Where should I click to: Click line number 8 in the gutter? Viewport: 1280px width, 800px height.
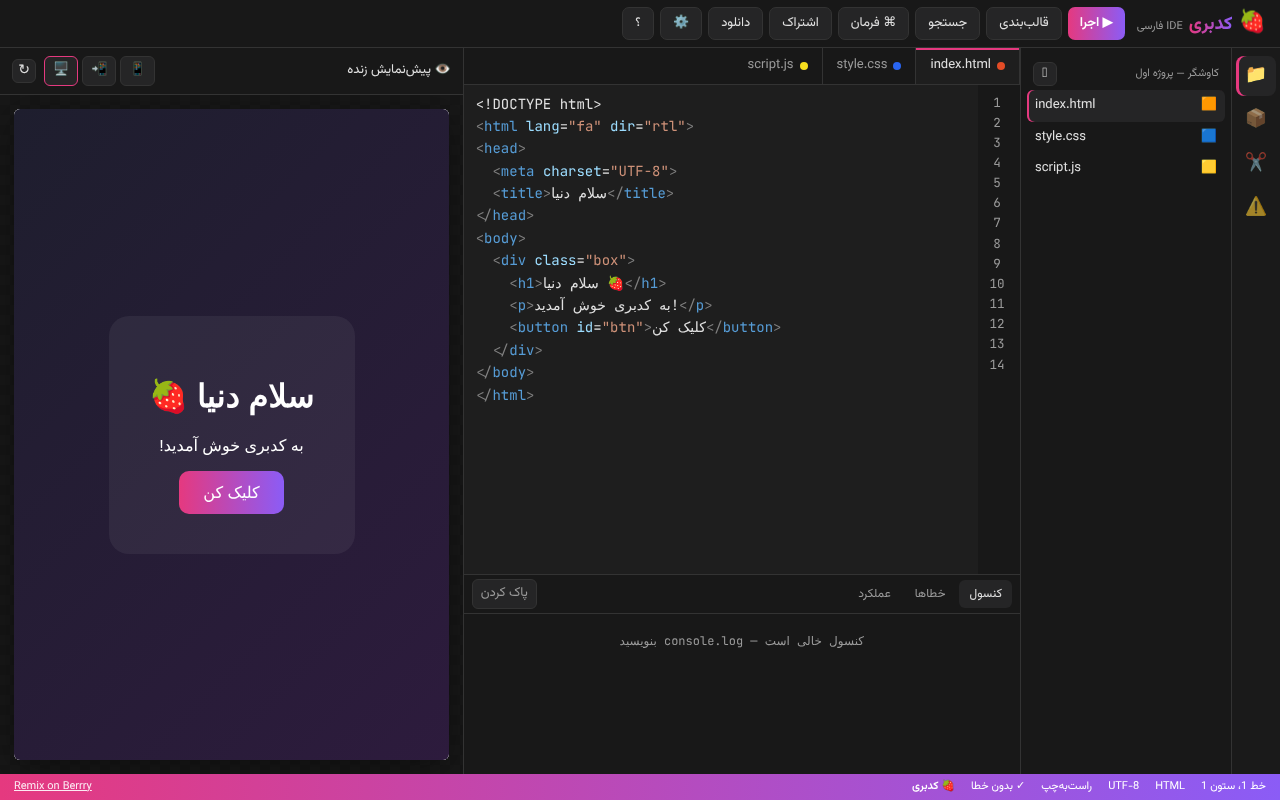996,243
